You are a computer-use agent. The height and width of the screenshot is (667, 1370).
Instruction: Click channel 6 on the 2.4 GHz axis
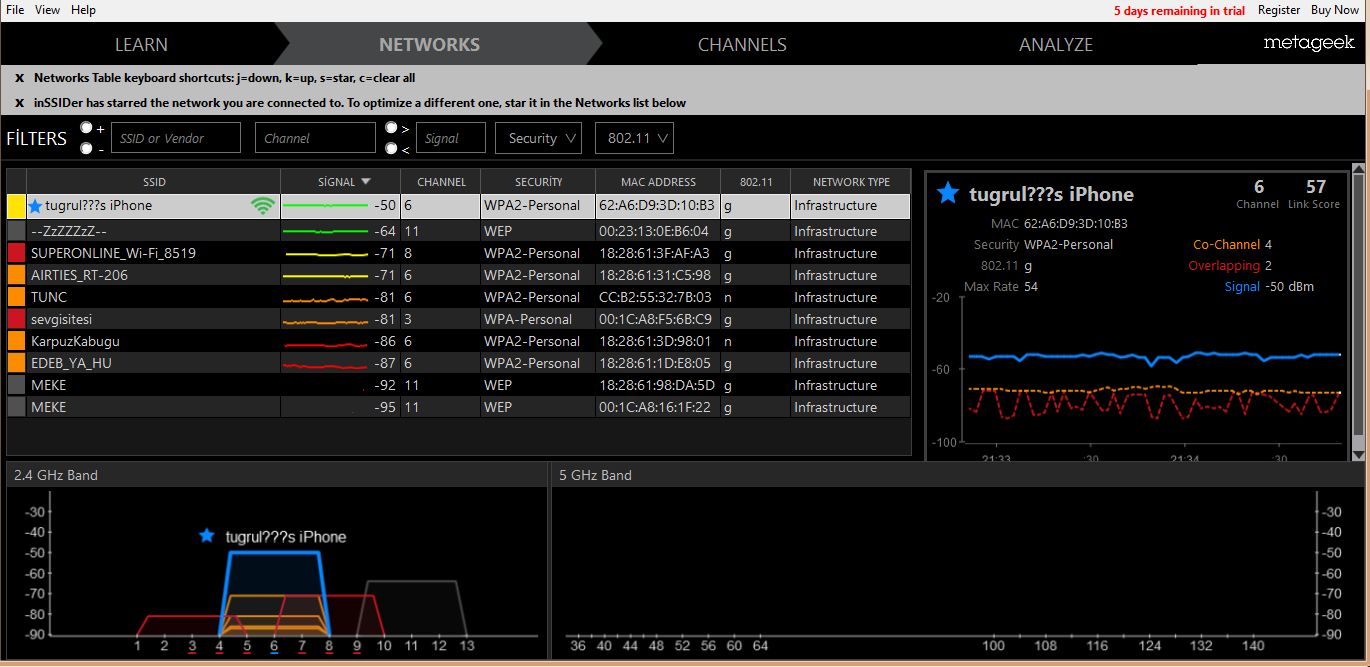(274, 646)
